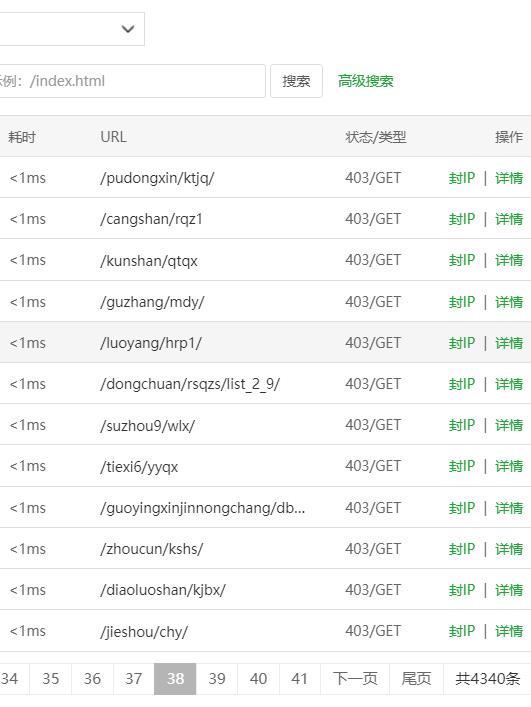This screenshot has width=531, height=707.
Task: Block IP for /kunshan/qtqx row
Action: coord(462,260)
